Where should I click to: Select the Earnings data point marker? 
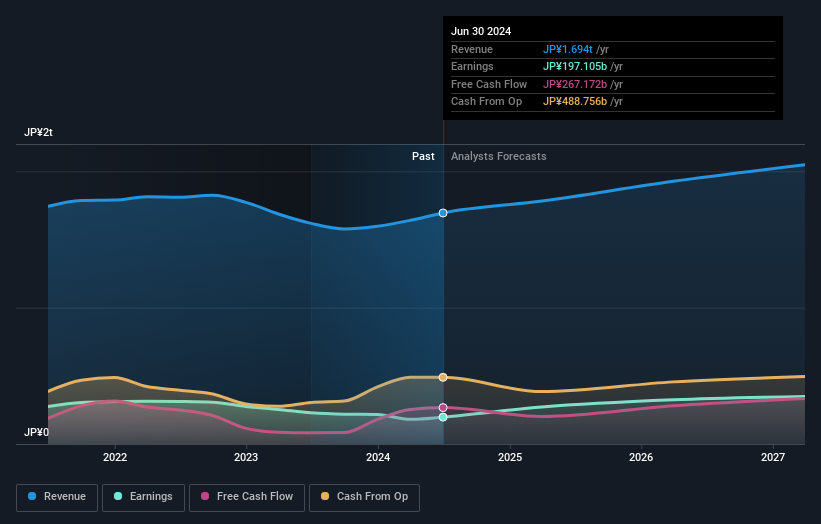click(443, 417)
